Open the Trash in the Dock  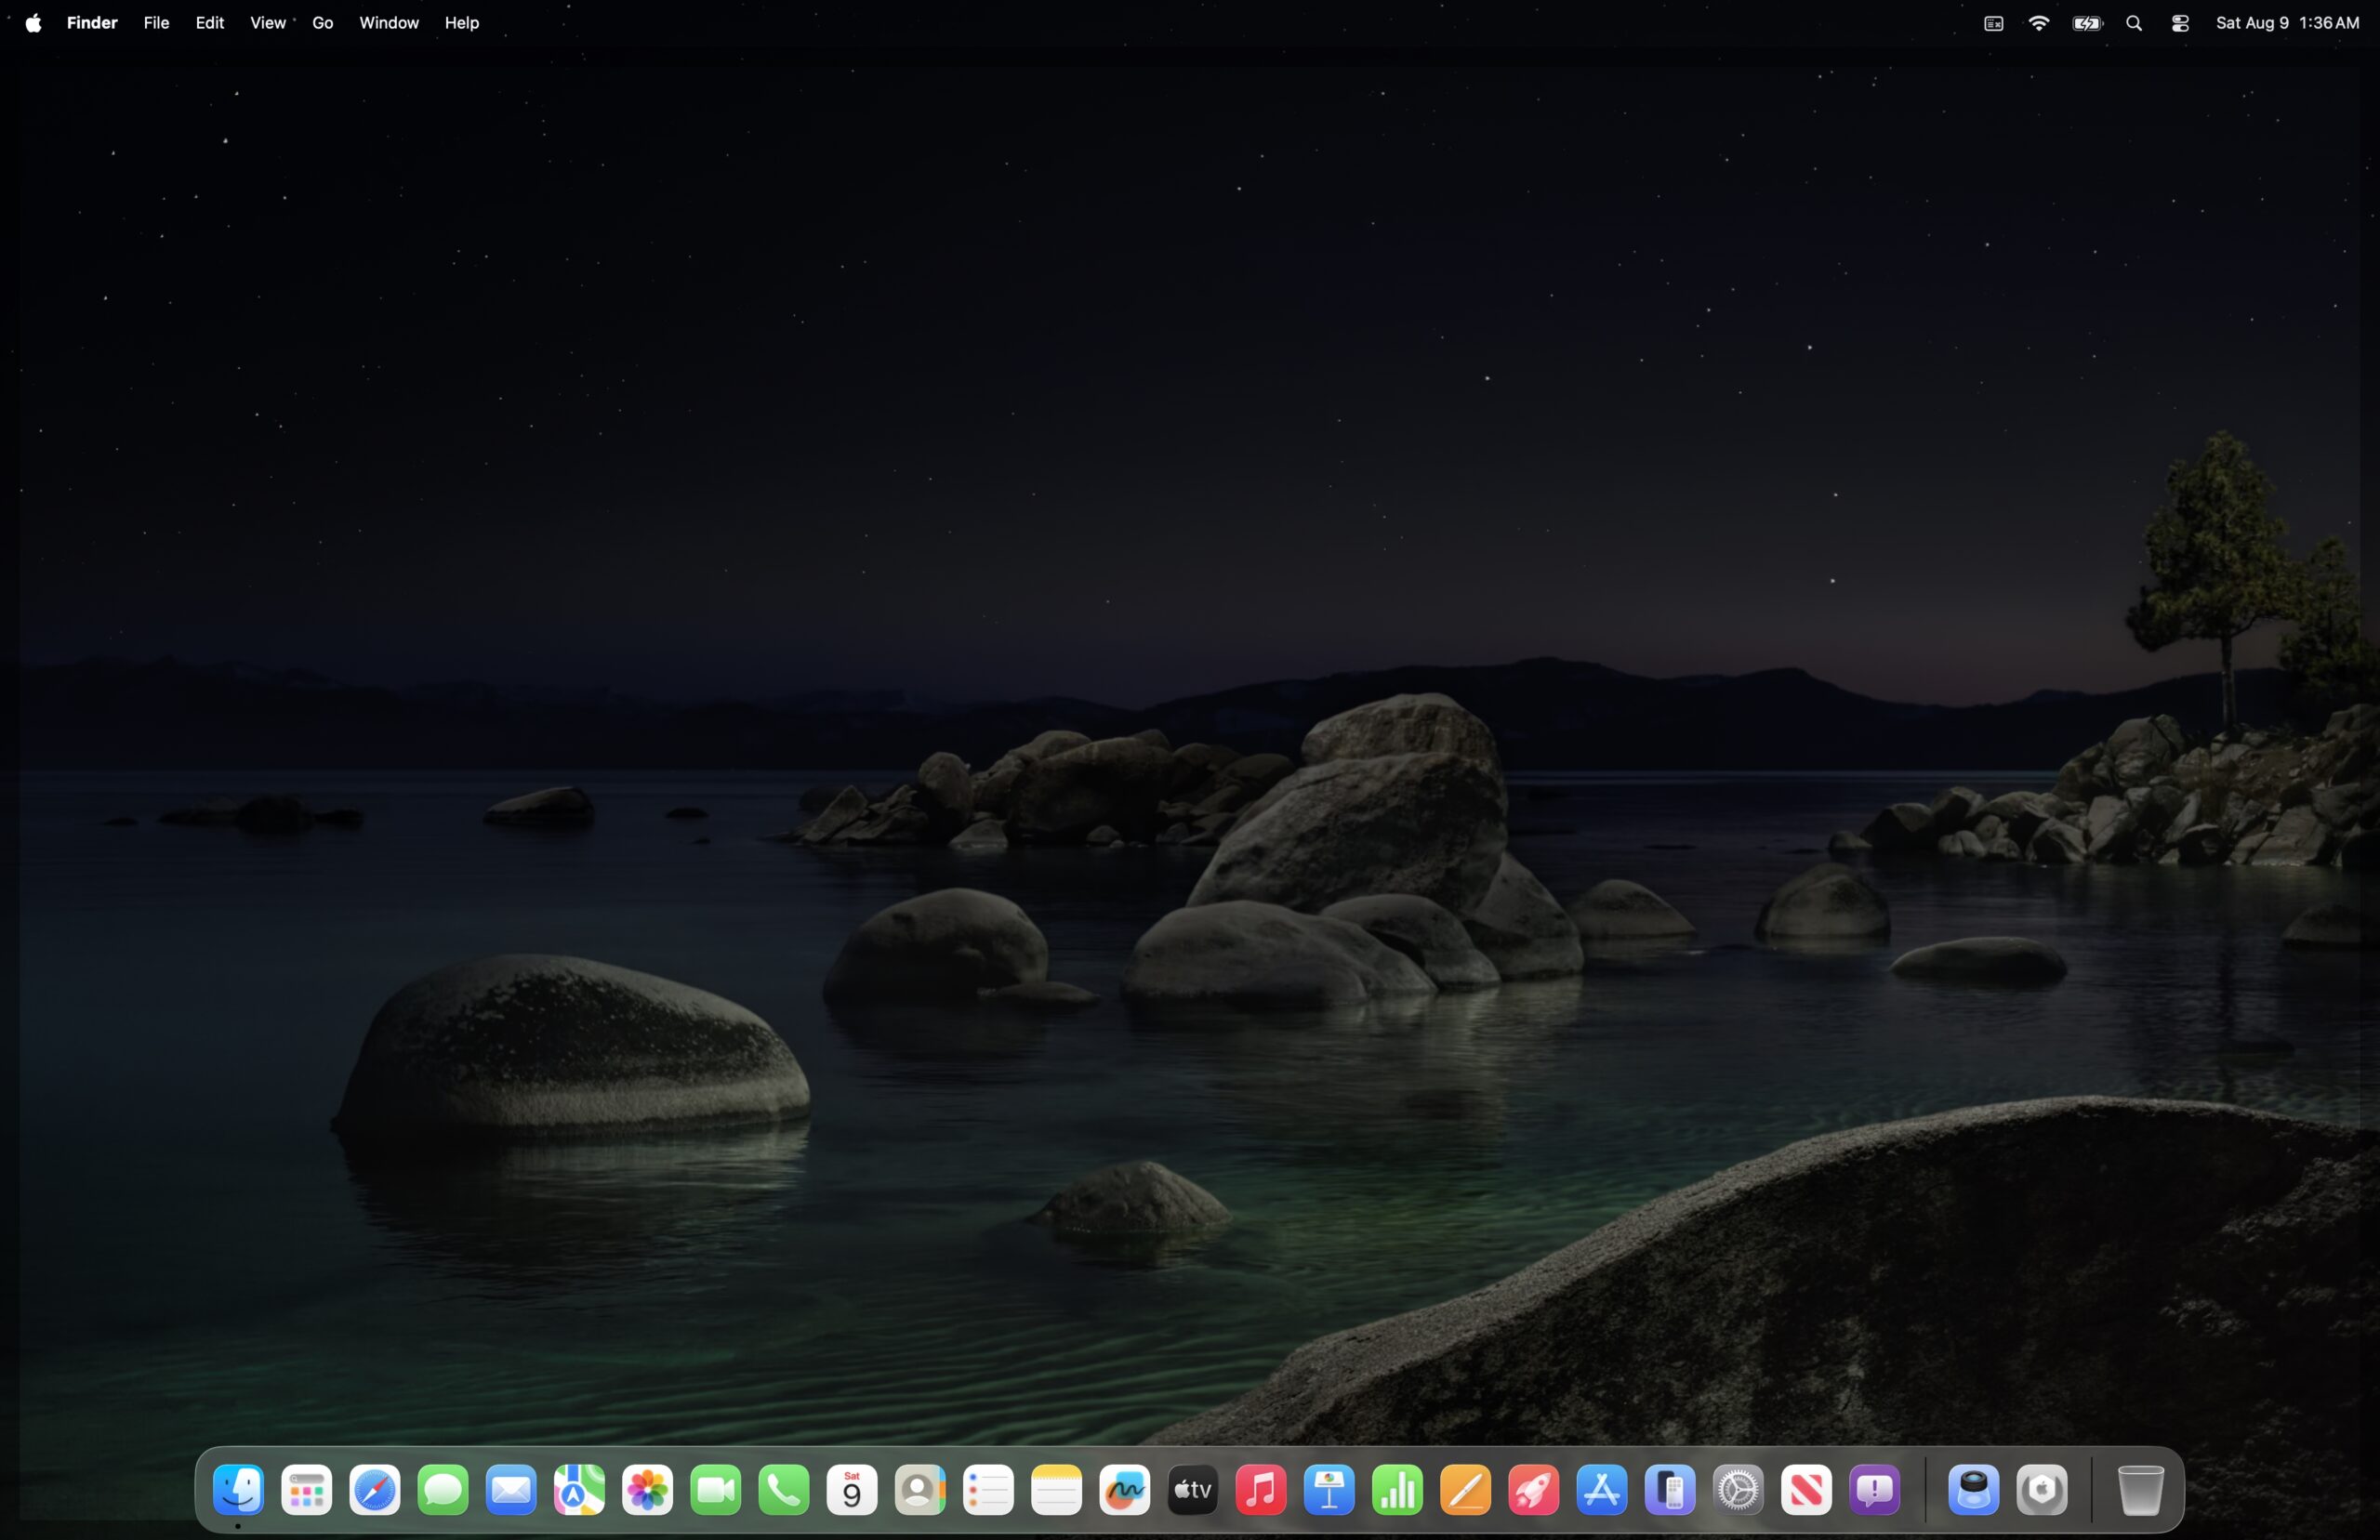pos(2141,1491)
